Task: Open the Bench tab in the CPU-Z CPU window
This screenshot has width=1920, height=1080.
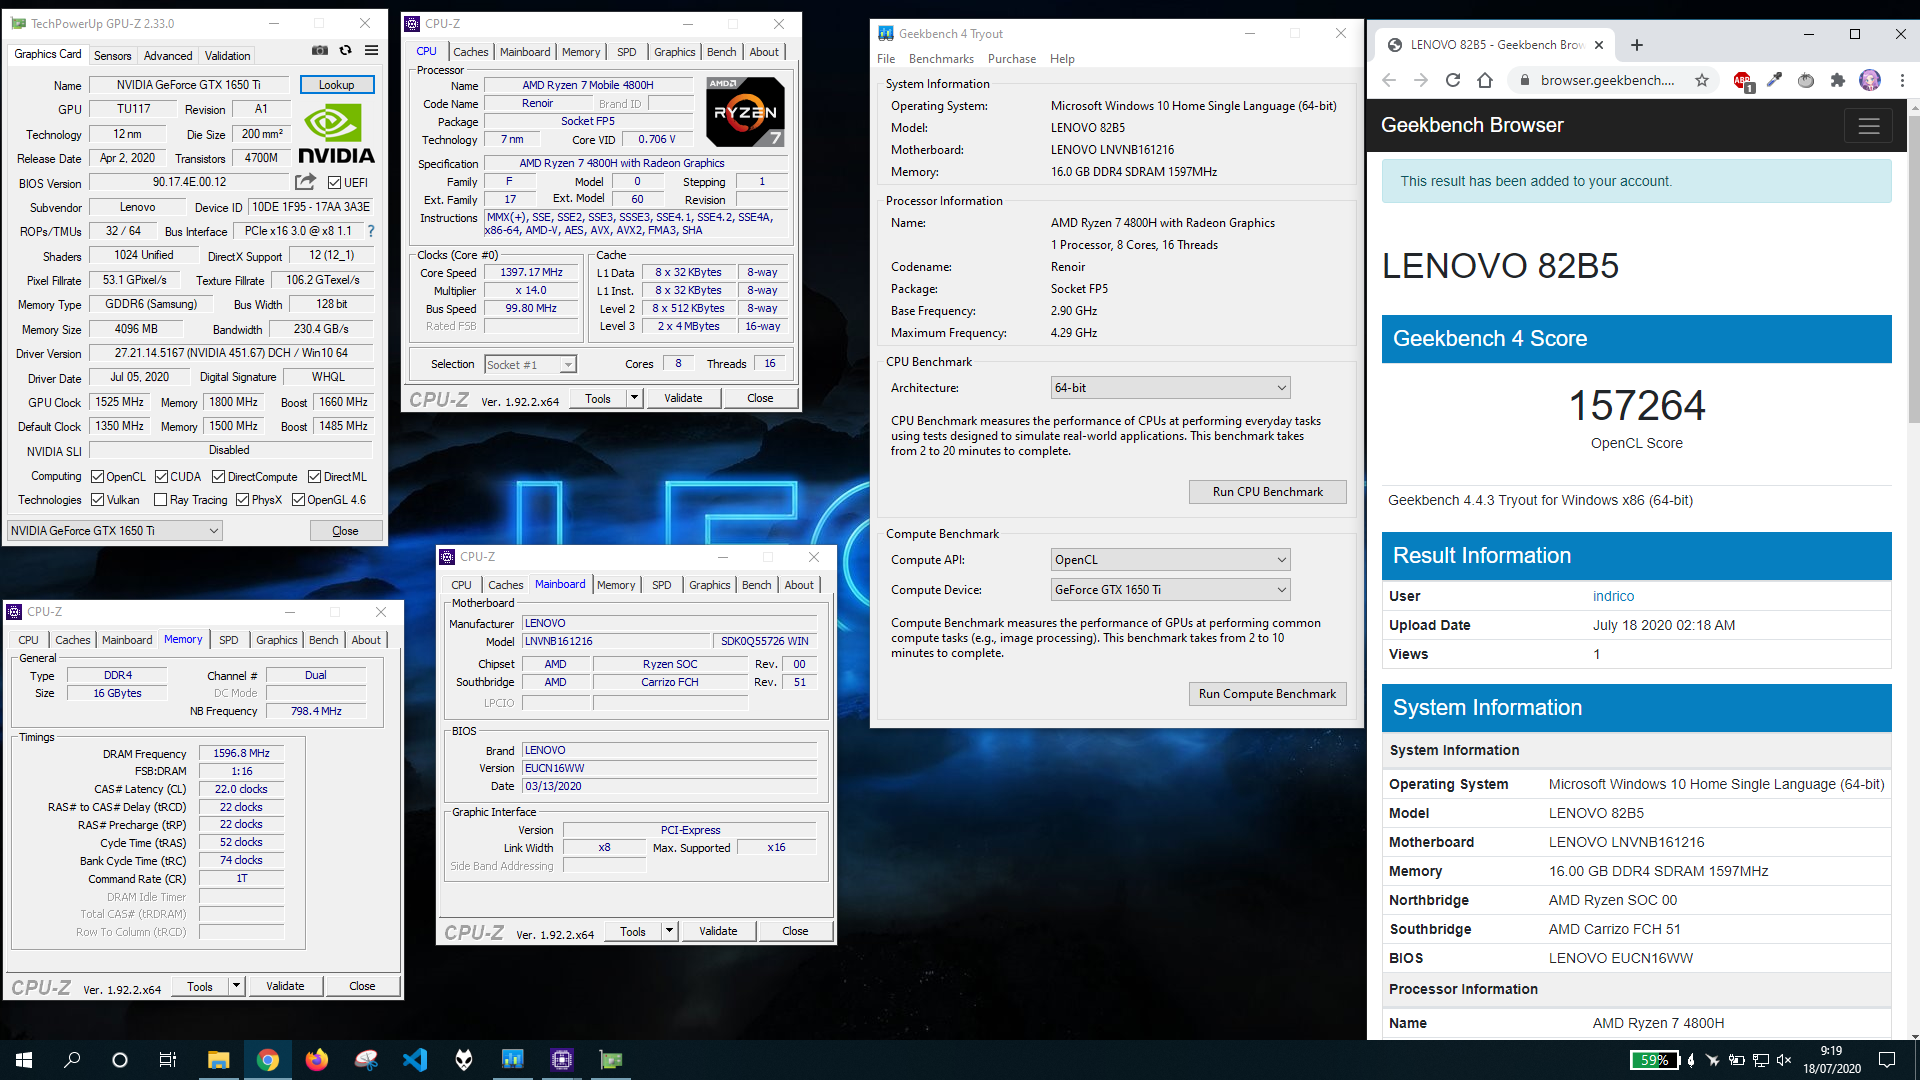Action: 721,52
